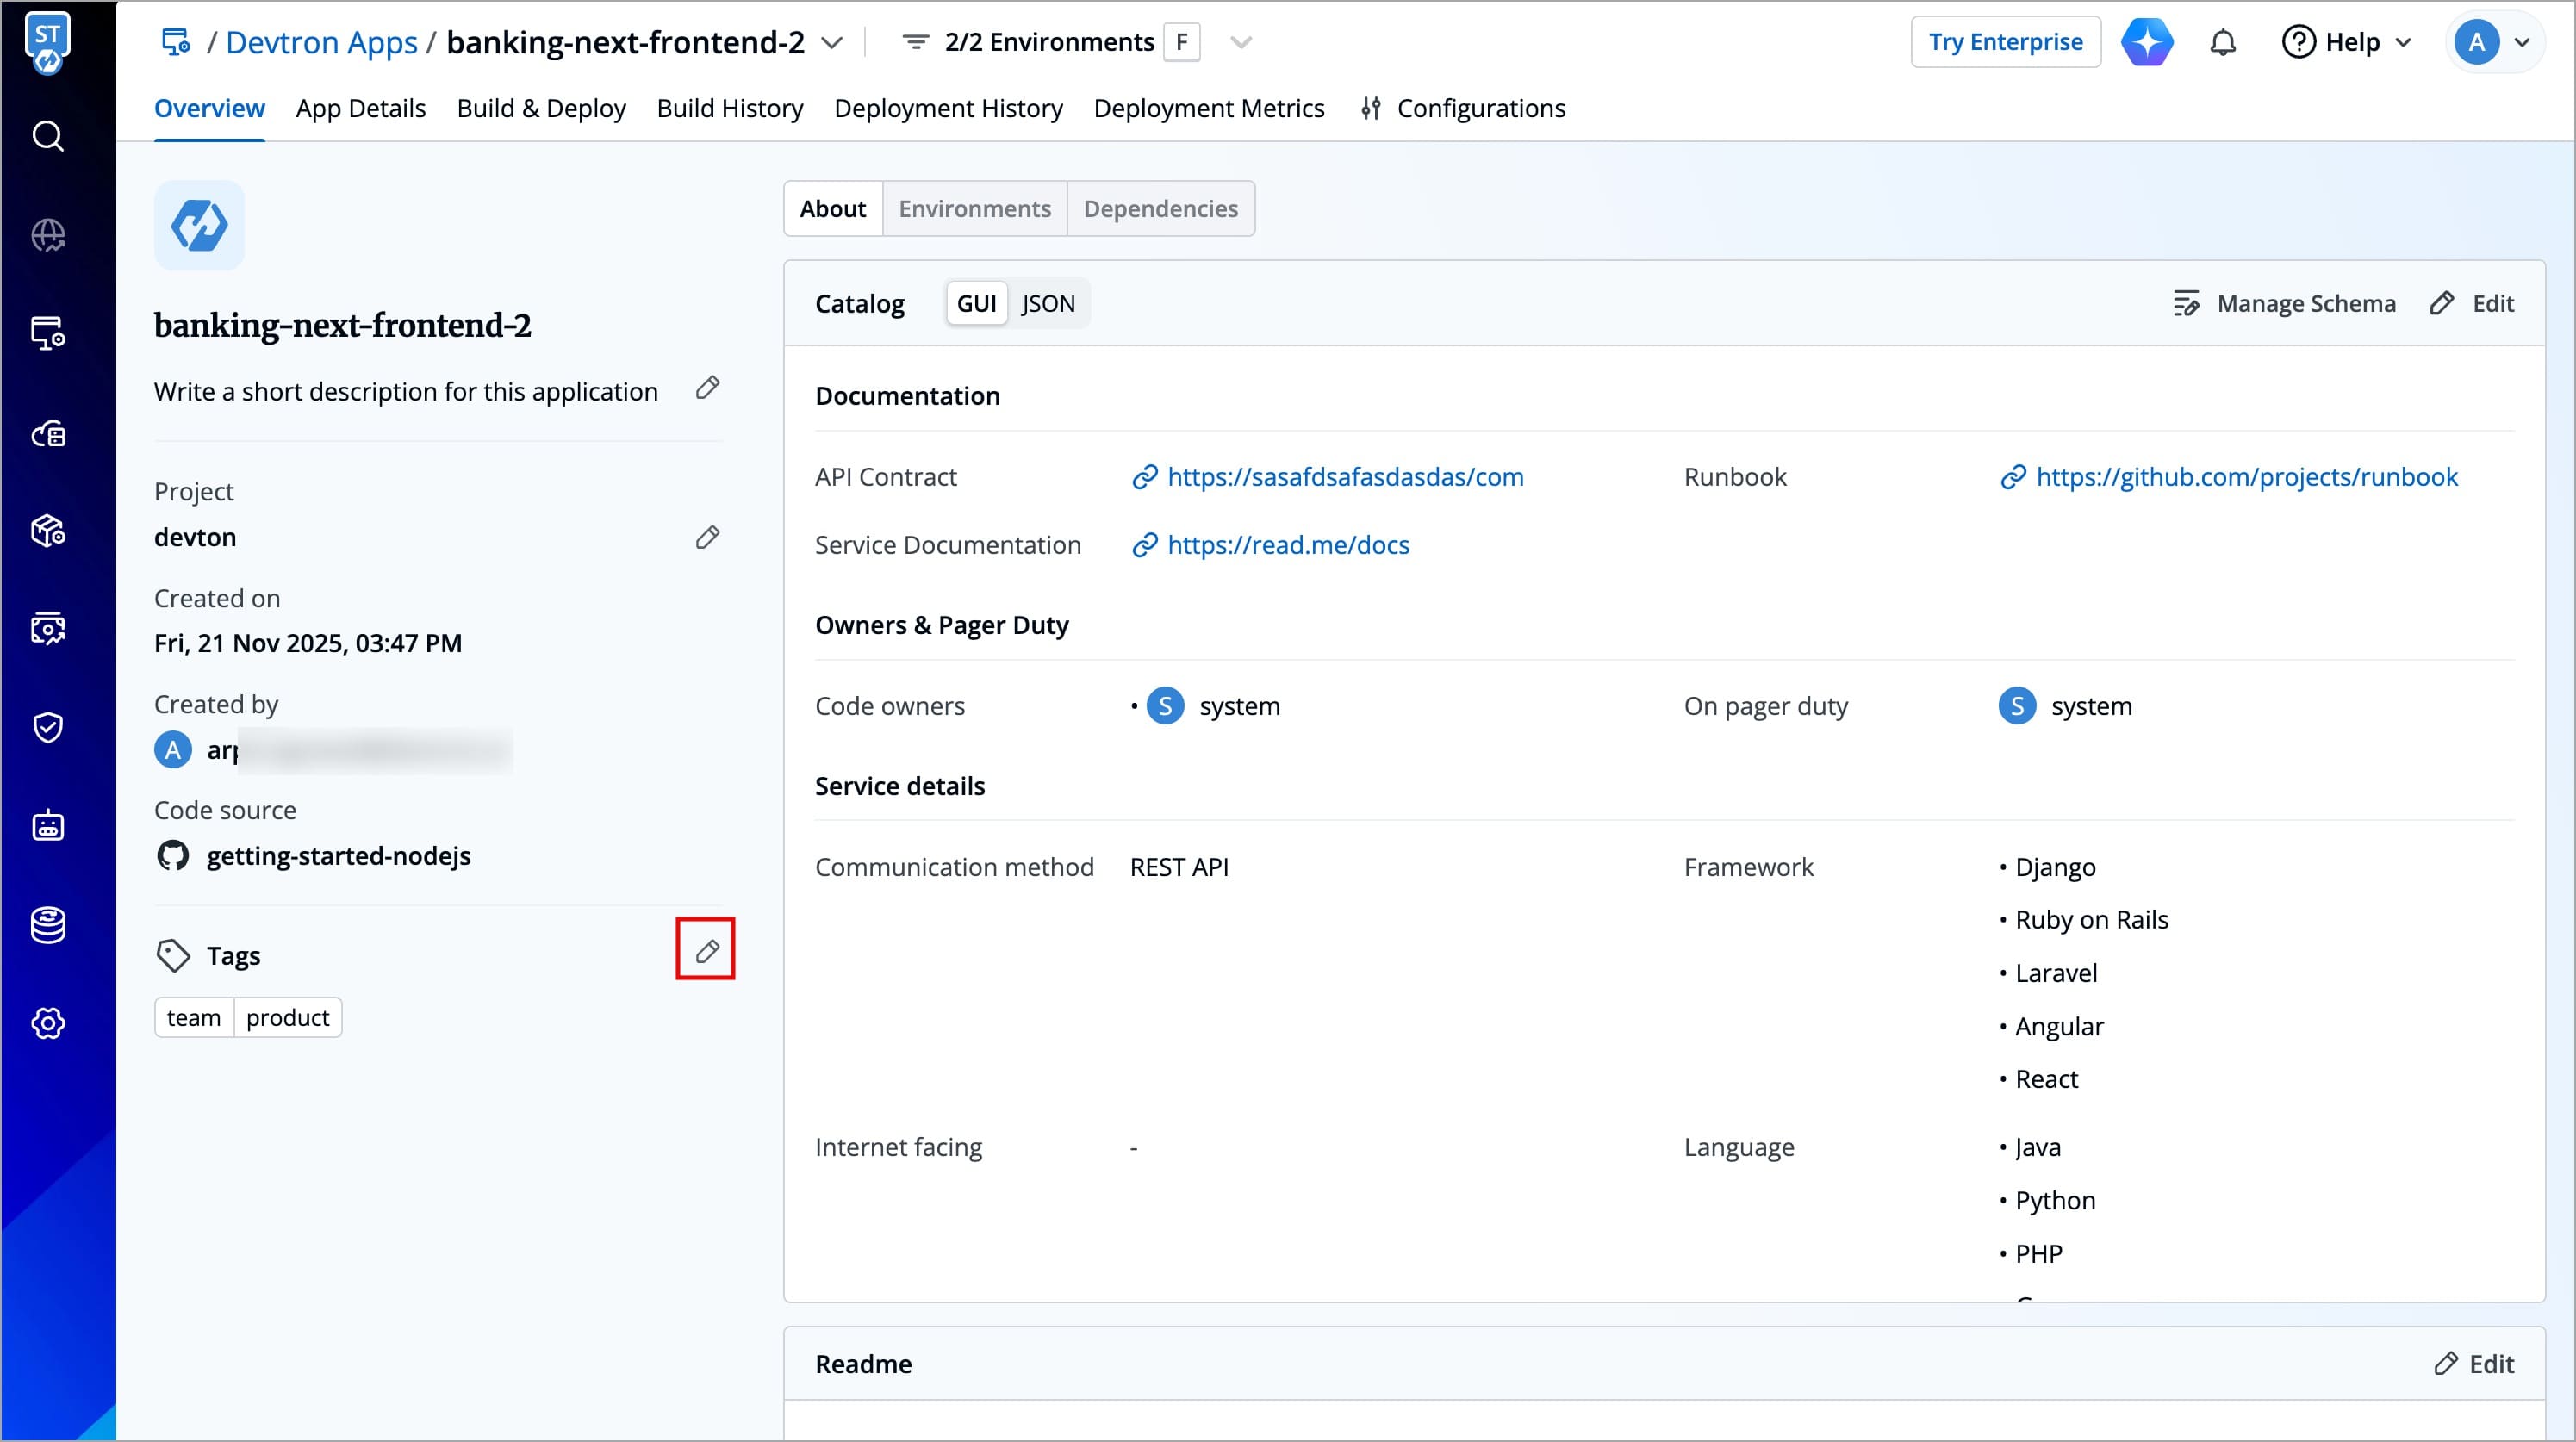
Task: Switch to Build & Deploy tab
Action: (x=541, y=108)
